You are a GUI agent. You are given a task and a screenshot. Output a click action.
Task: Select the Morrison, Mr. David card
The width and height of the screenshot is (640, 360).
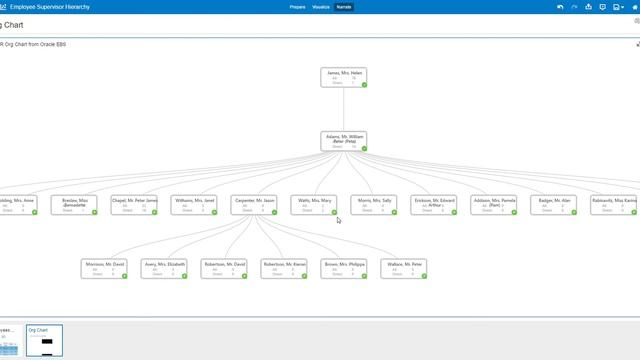coord(104,269)
